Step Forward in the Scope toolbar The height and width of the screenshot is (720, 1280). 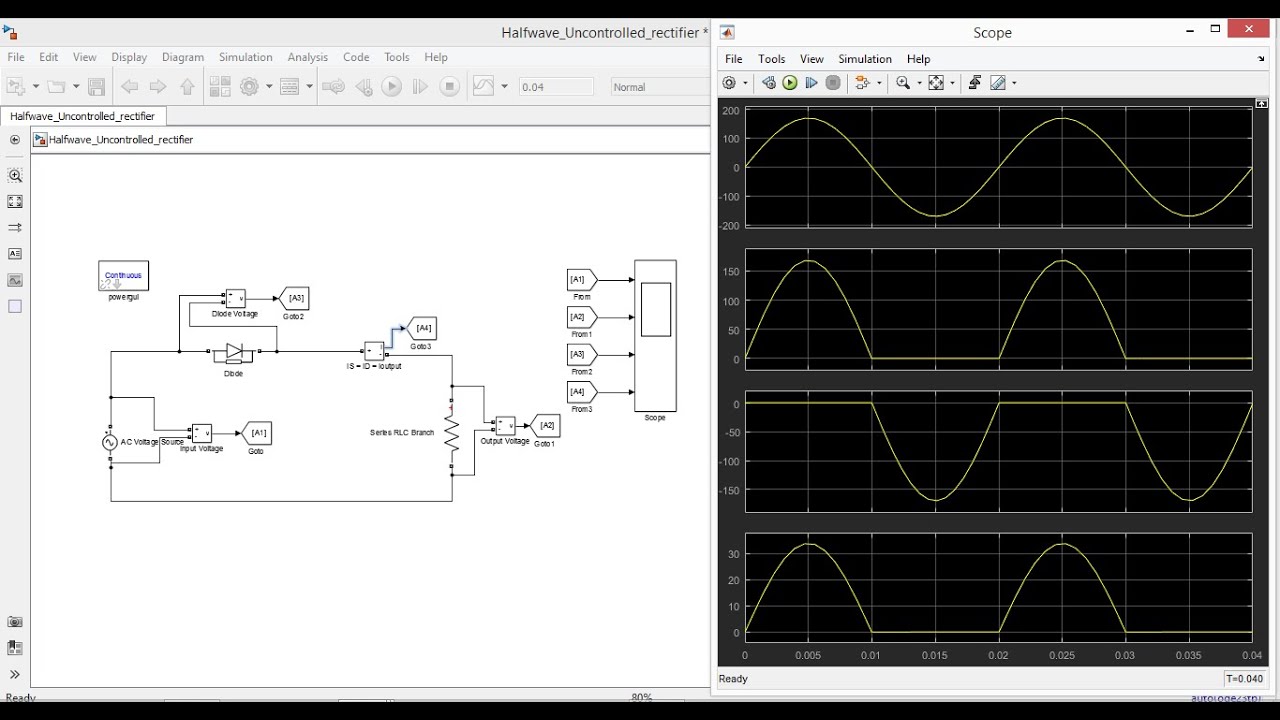coord(811,83)
